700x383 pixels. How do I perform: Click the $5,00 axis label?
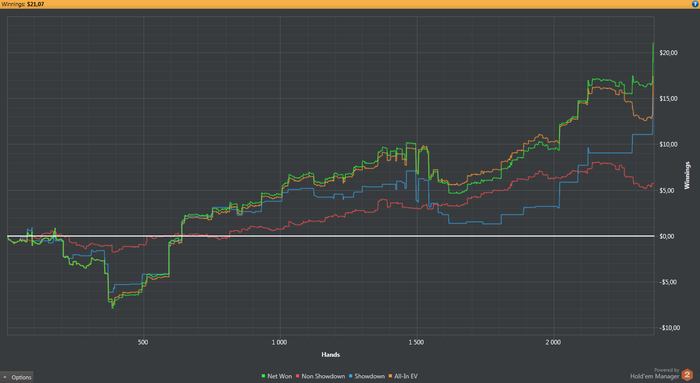(x=668, y=191)
